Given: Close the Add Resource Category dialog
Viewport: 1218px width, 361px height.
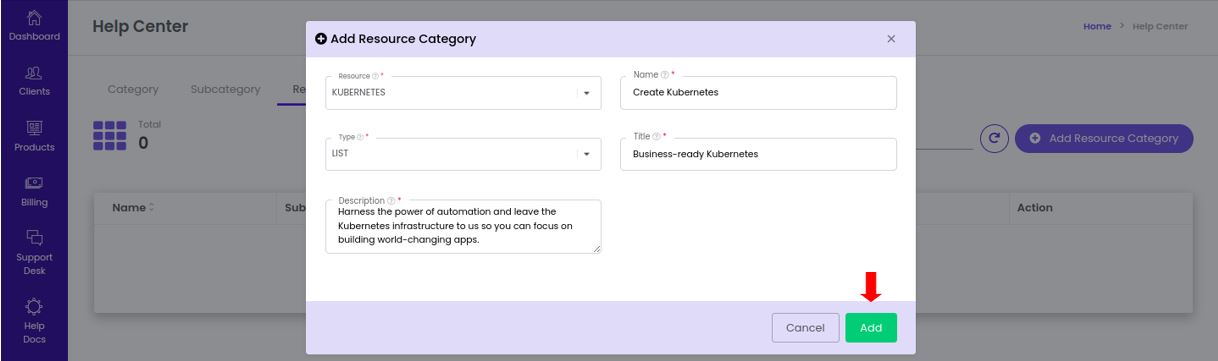Looking at the screenshot, I should click(x=891, y=39).
